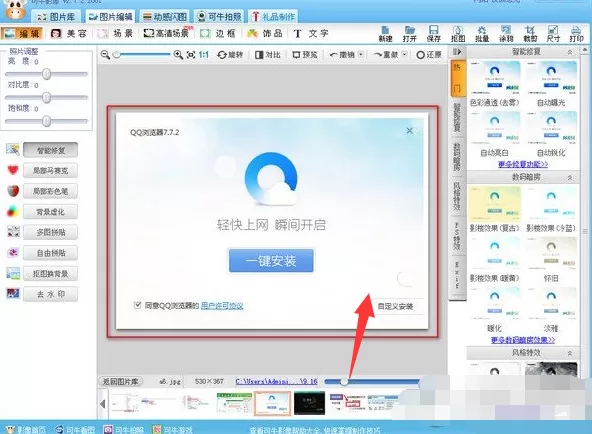The image size is (592, 434).
Task: Apply the 怀旧 effect thumbnail
Action: (x=551, y=254)
